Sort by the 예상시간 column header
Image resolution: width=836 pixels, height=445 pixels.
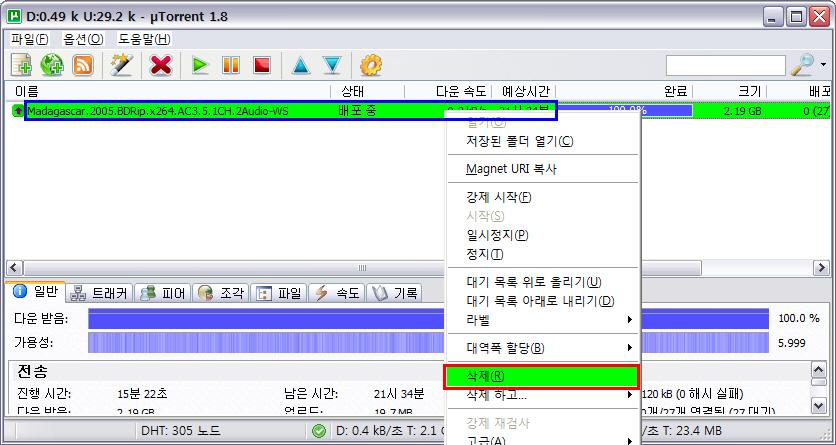click(524, 92)
